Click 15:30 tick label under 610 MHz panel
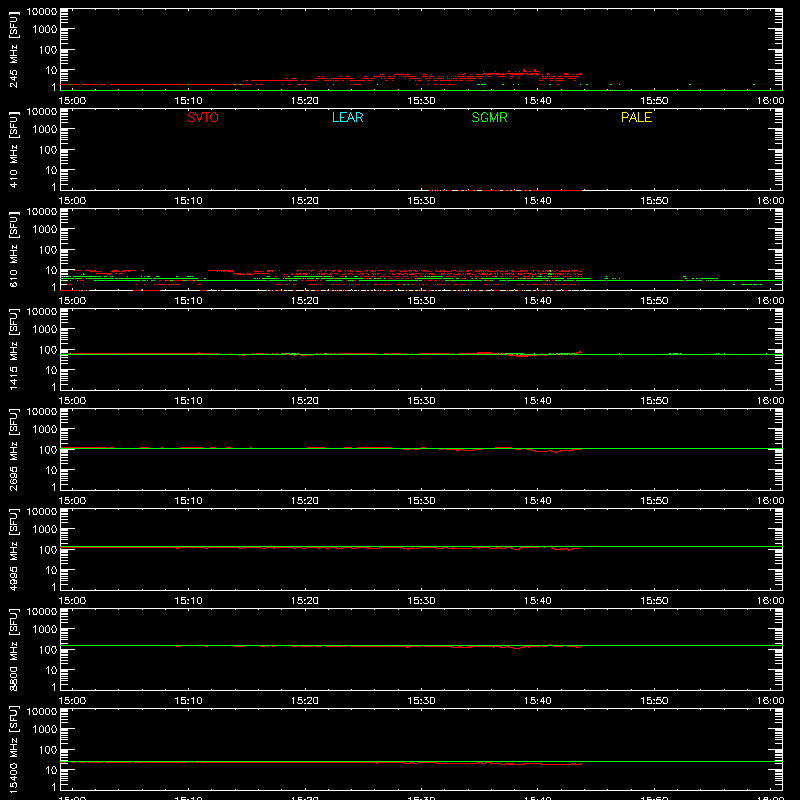The height and width of the screenshot is (800, 800). point(421,301)
